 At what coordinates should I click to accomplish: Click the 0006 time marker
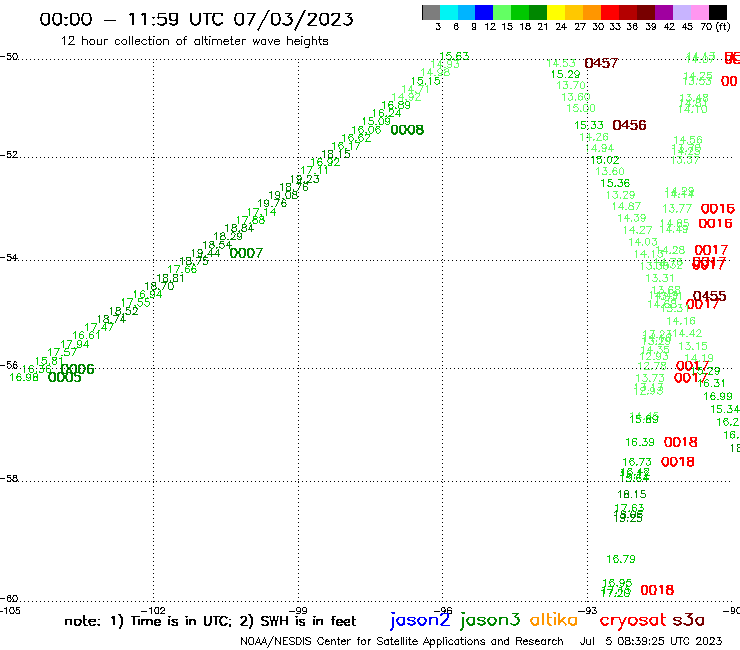77,369
